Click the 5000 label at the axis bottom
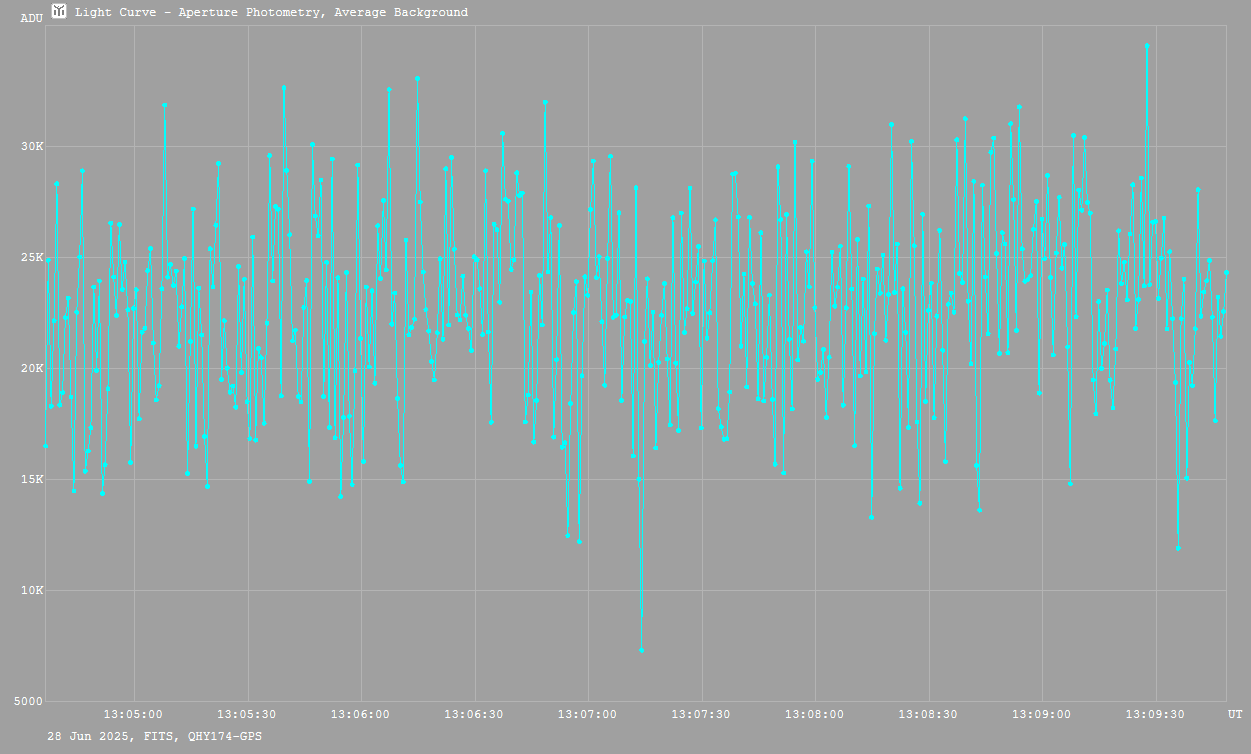This screenshot has width=1251, height=754. 29,702
